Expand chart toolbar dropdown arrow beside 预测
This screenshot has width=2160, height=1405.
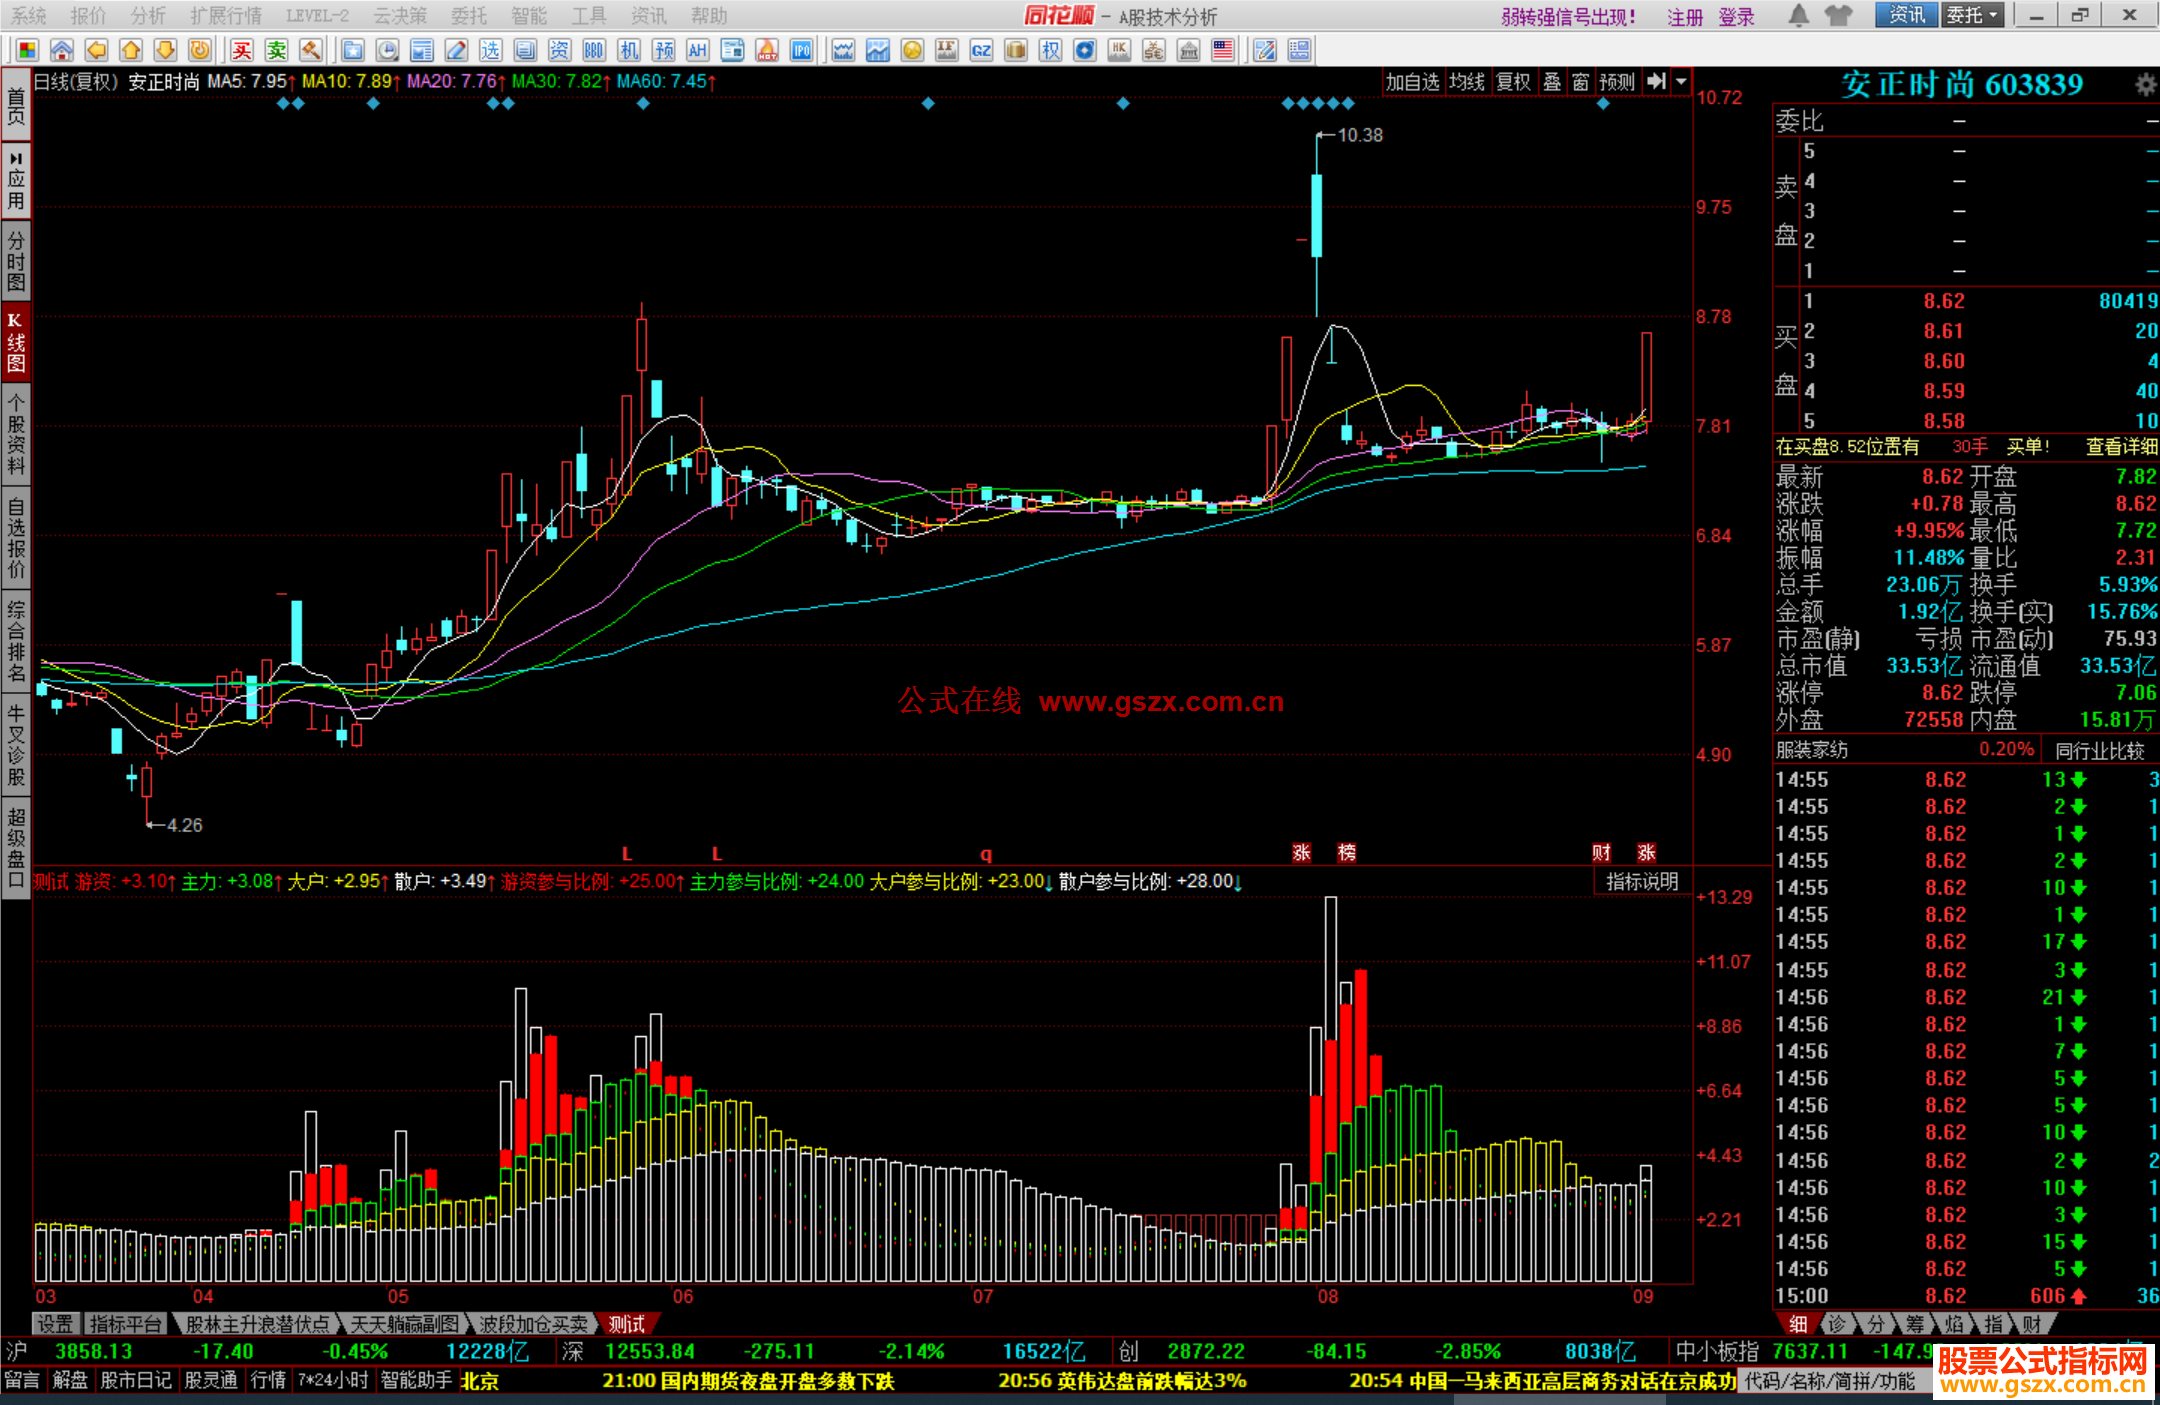click(1681, 82)
